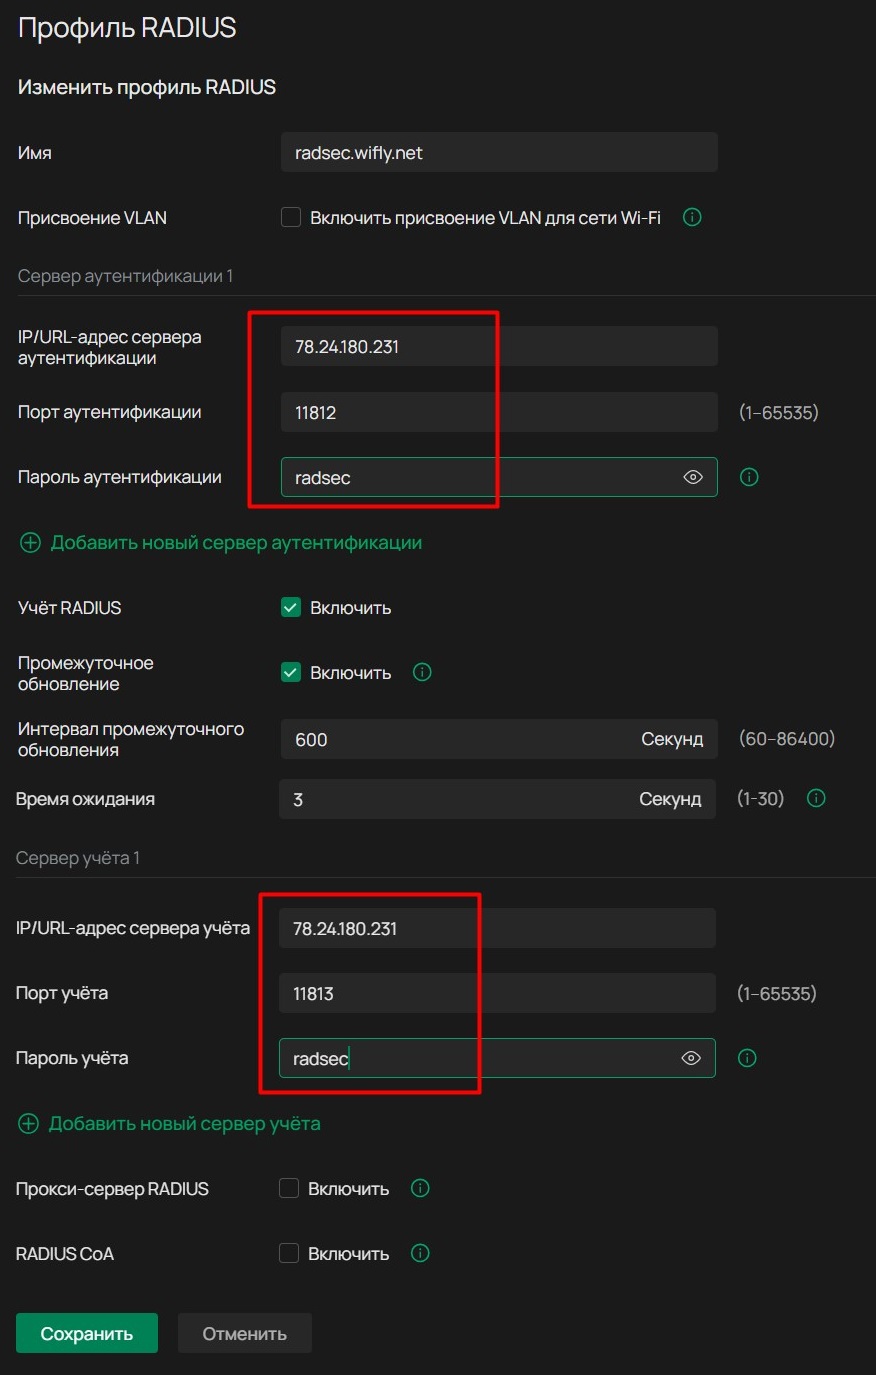Screen dimensions: 876x1375
Task: Click the authentication port field 11812
Action: (x=498, y=412)
